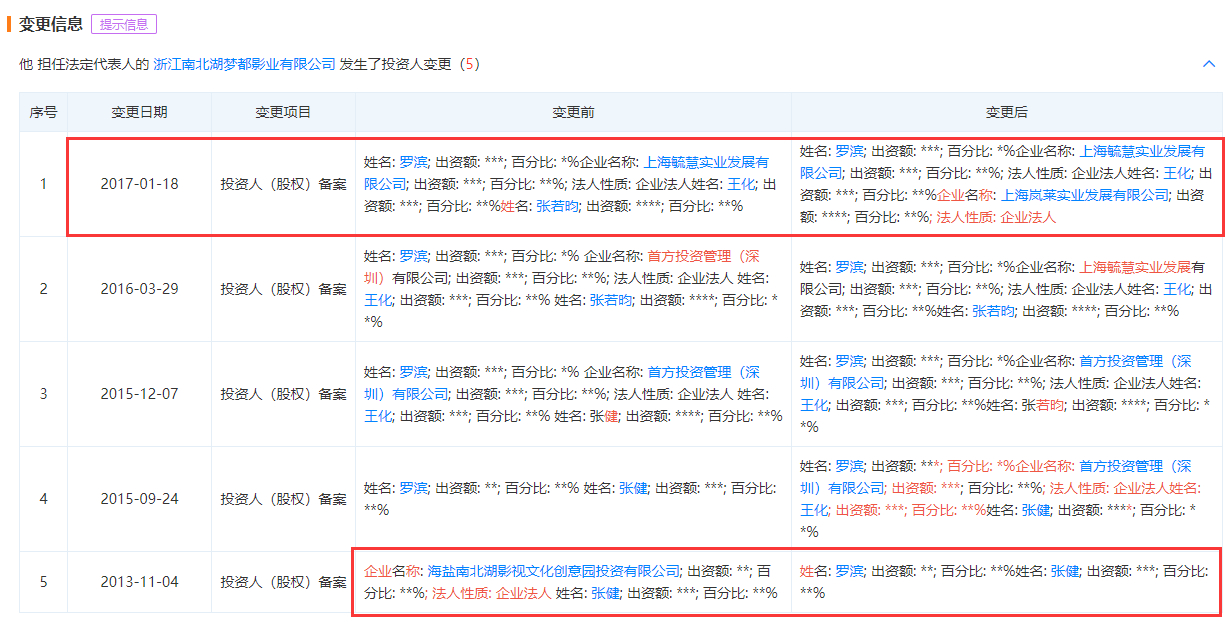Open 罗滨 link in 变更前 of 2016-03-29 row

[413, 256]
